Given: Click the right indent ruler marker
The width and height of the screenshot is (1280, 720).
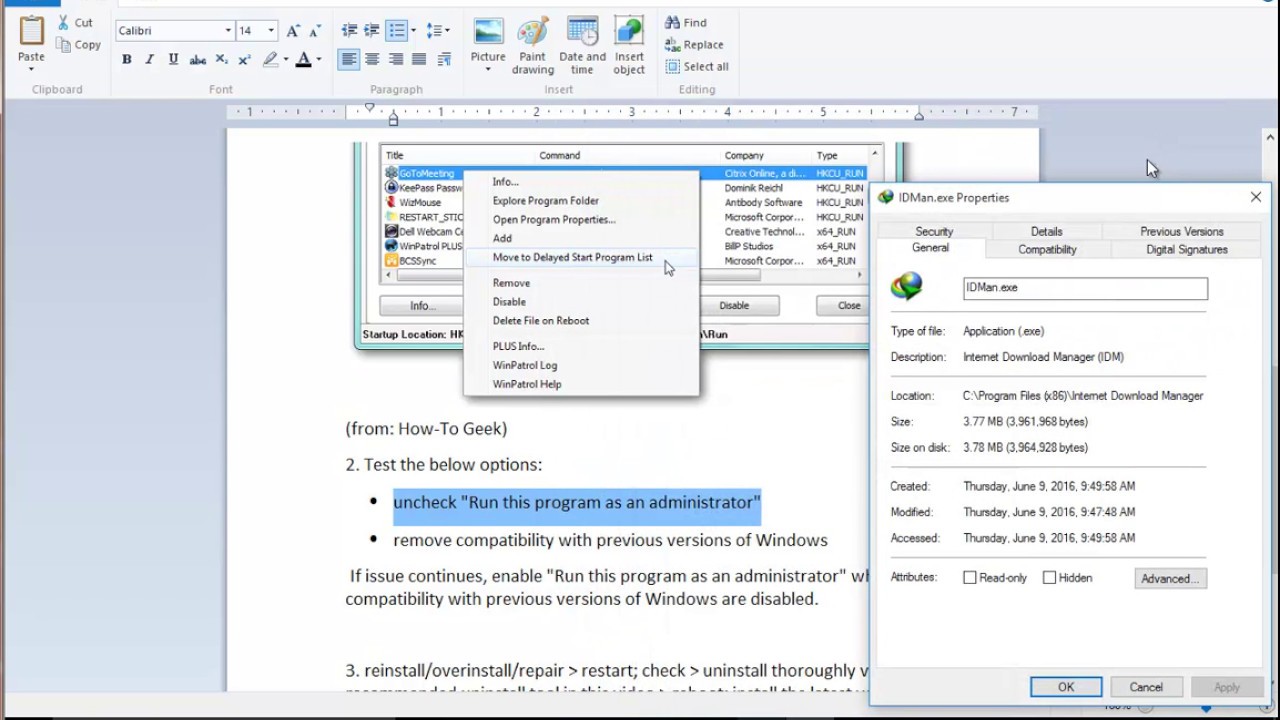Looking at the screenshot, I should pos(919,118).
